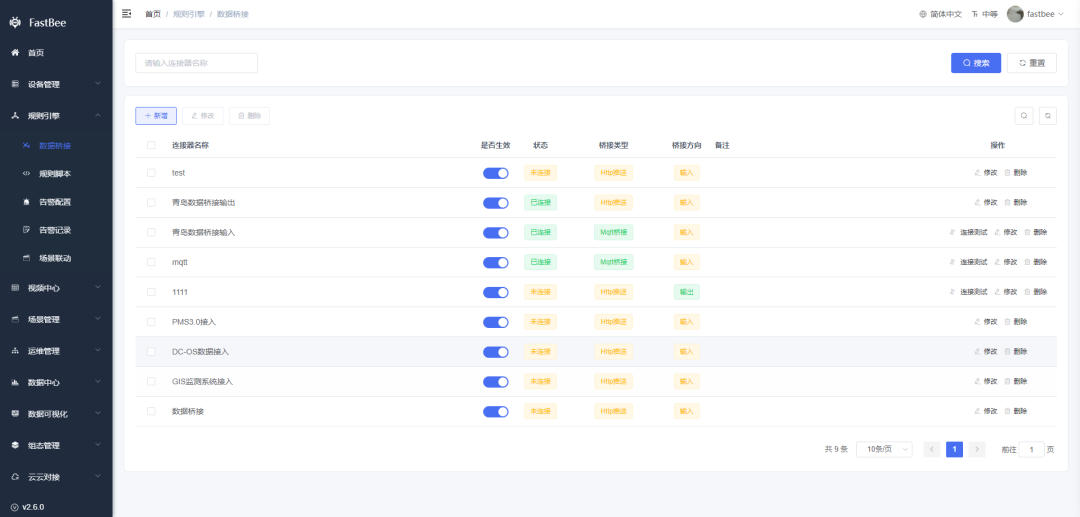Open the 中等 layout size selector
Viewport: 1080px width, 517px height.
point(985,14)
